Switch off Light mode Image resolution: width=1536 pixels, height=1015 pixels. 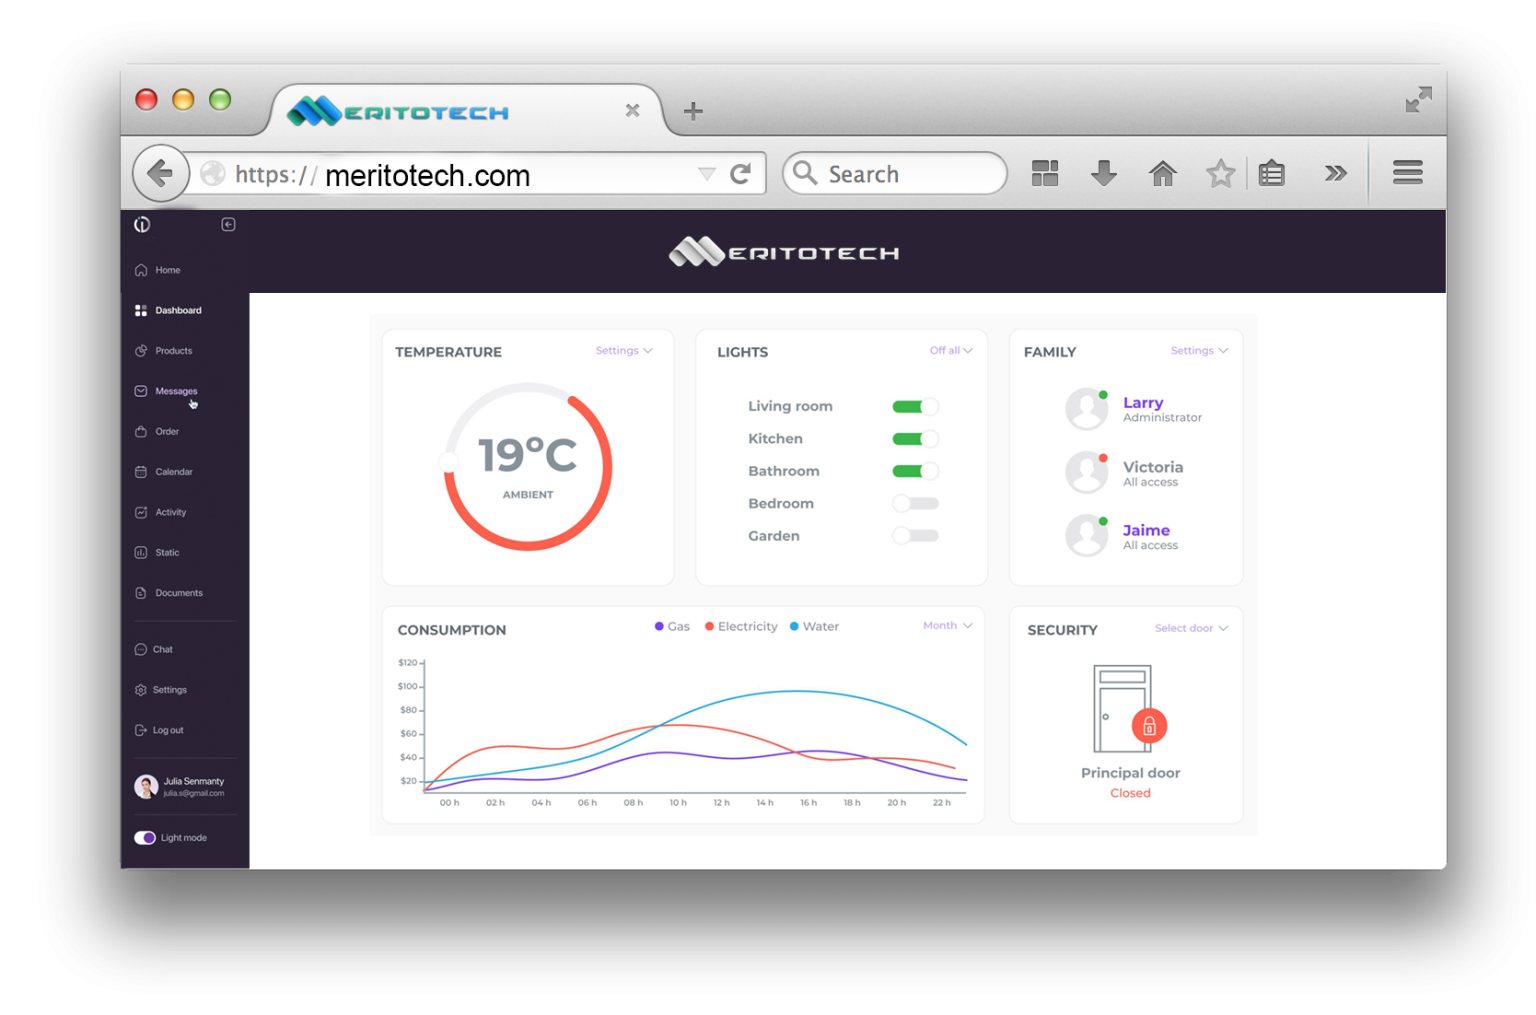click(146, 837)
